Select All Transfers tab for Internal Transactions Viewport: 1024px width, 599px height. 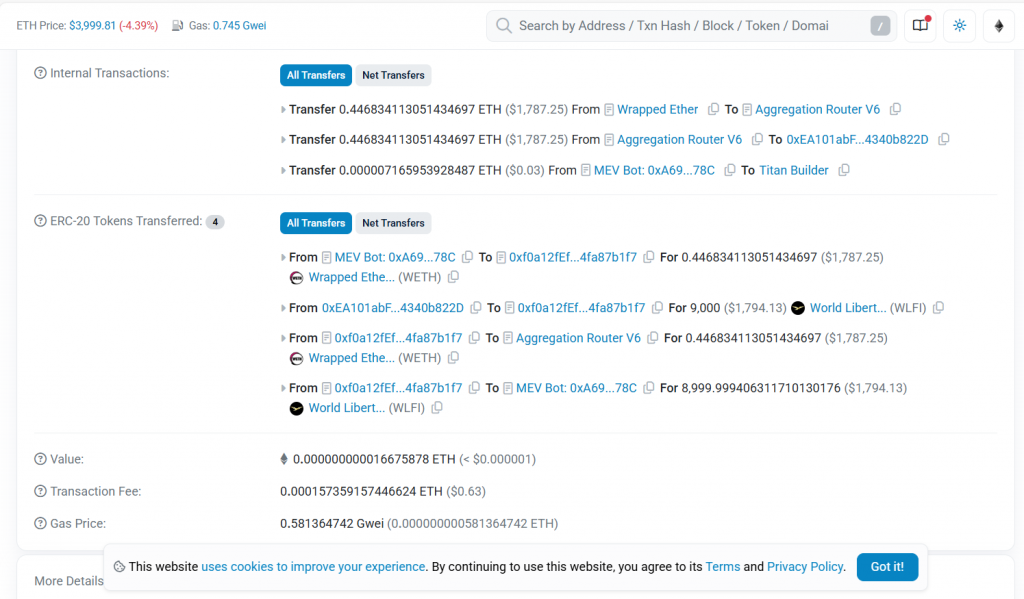[x=316, y=75]
